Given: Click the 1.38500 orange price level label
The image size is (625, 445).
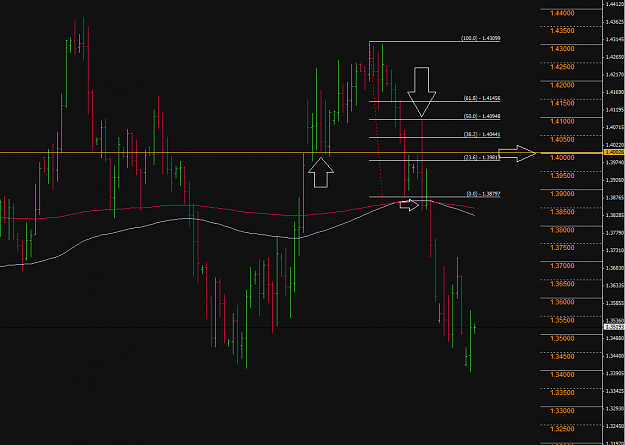Looking at the screenshot, I should click(x=562, y=212).
